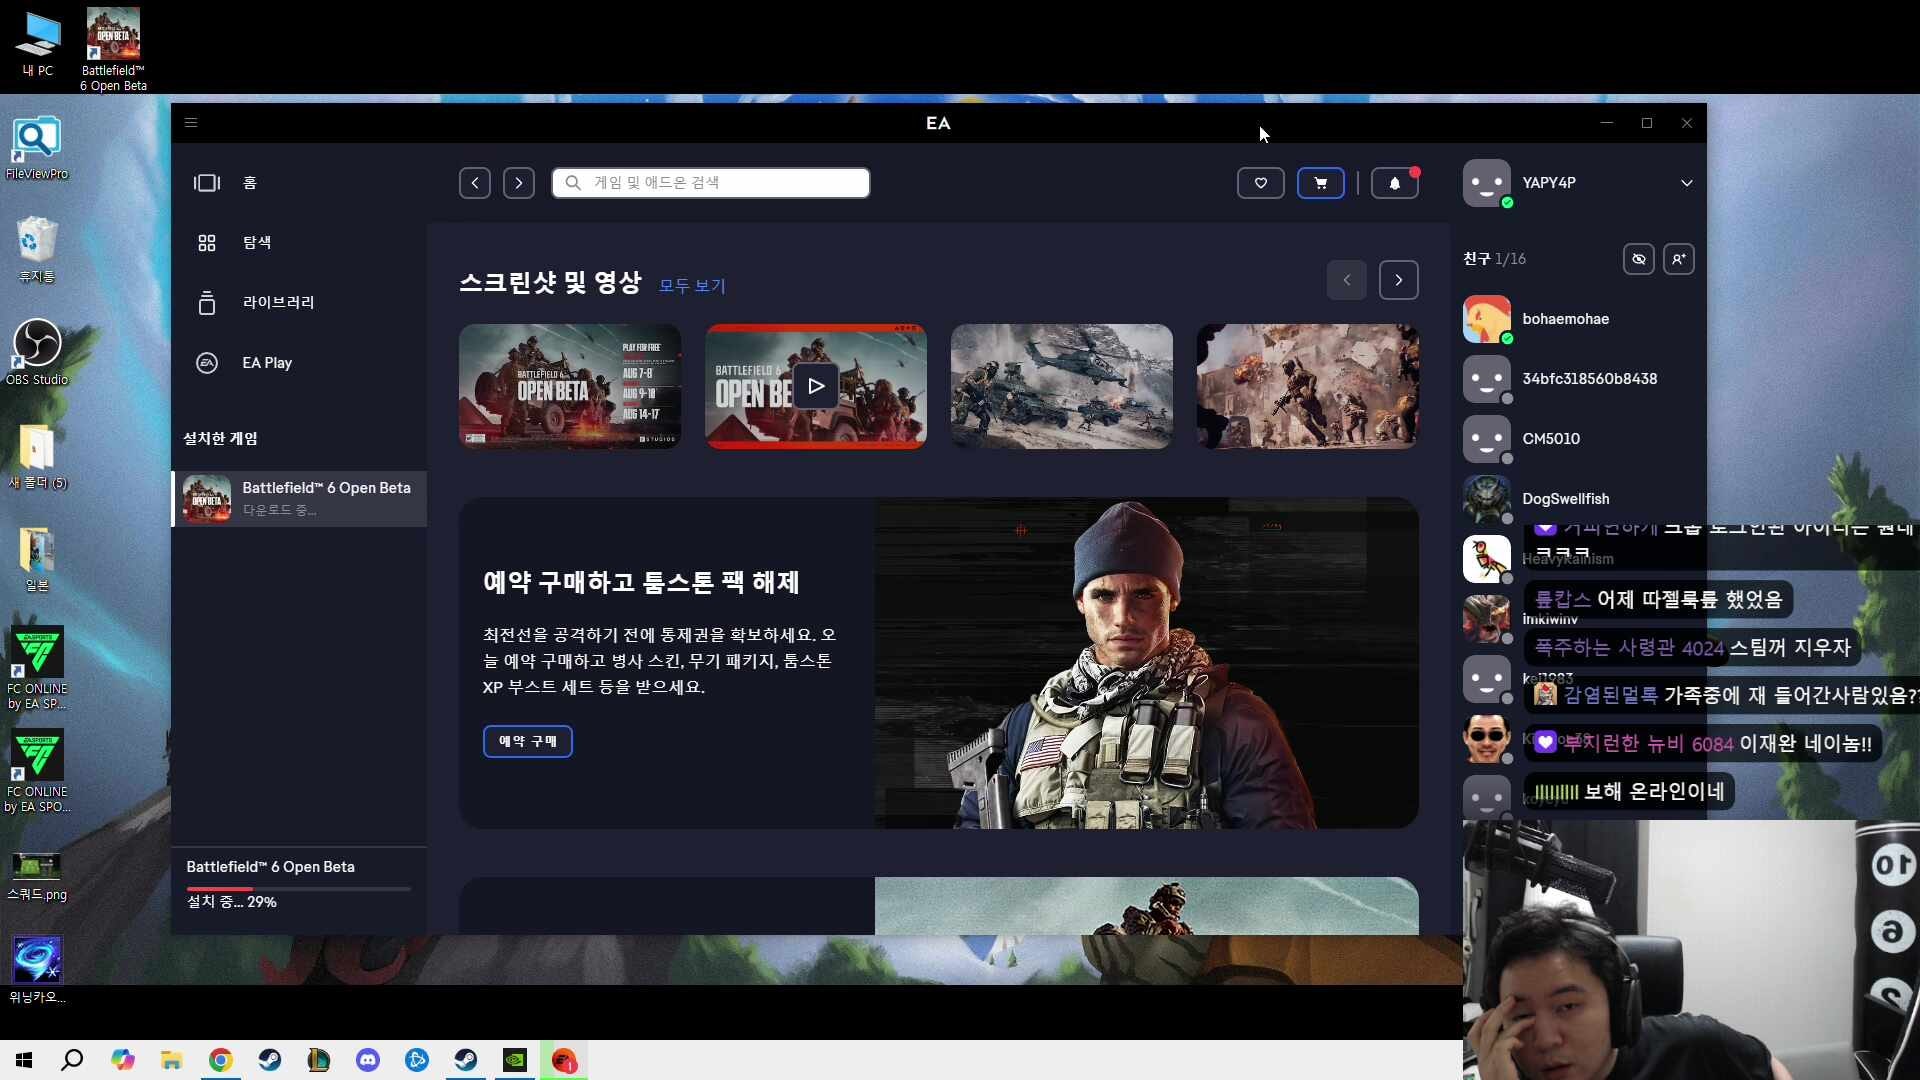Open 워닝카오 desktop icon

tap(37, 970)
